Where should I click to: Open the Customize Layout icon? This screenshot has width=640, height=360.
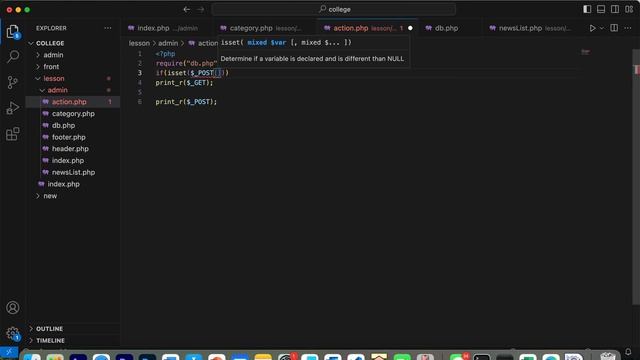coord(629,9)
